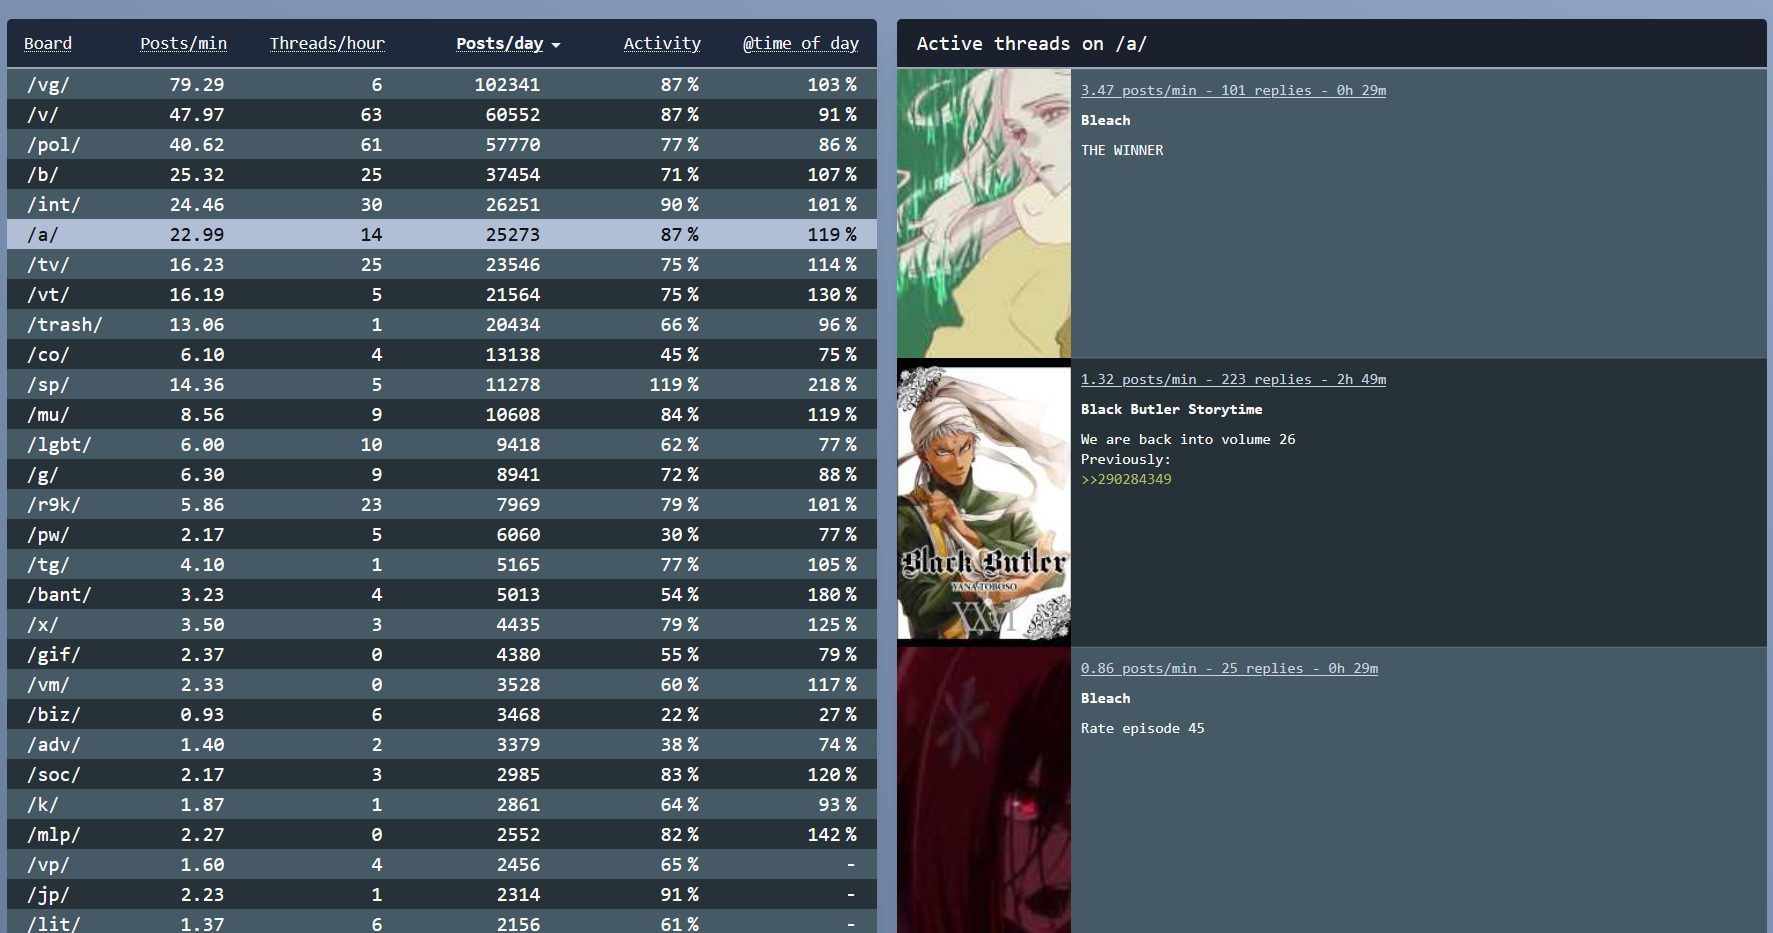This screenshot has width=1773, height=933.
Task: Open the Bleach THE WINNER thread thumbnail
Action: click(x=984, y=213)
